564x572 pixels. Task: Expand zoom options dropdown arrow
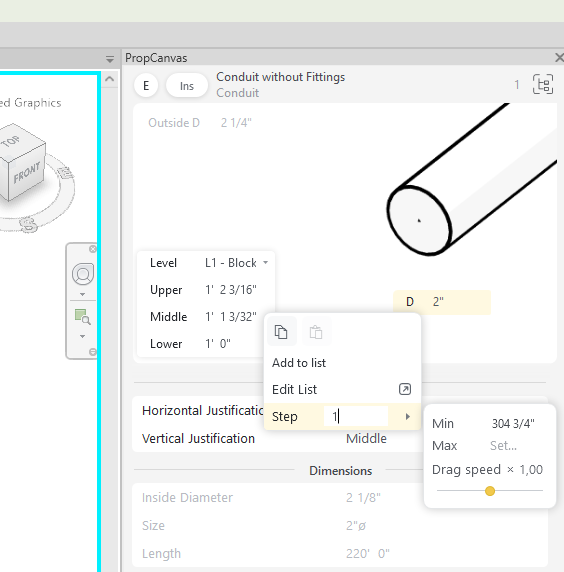[83, 336]
